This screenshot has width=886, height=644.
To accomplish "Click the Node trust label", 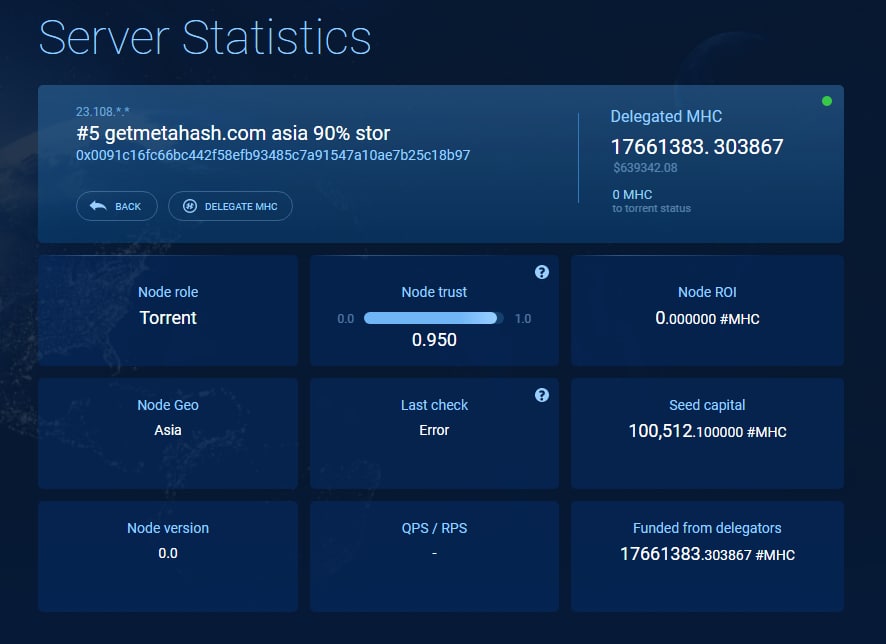I will (x=434, y=292).
